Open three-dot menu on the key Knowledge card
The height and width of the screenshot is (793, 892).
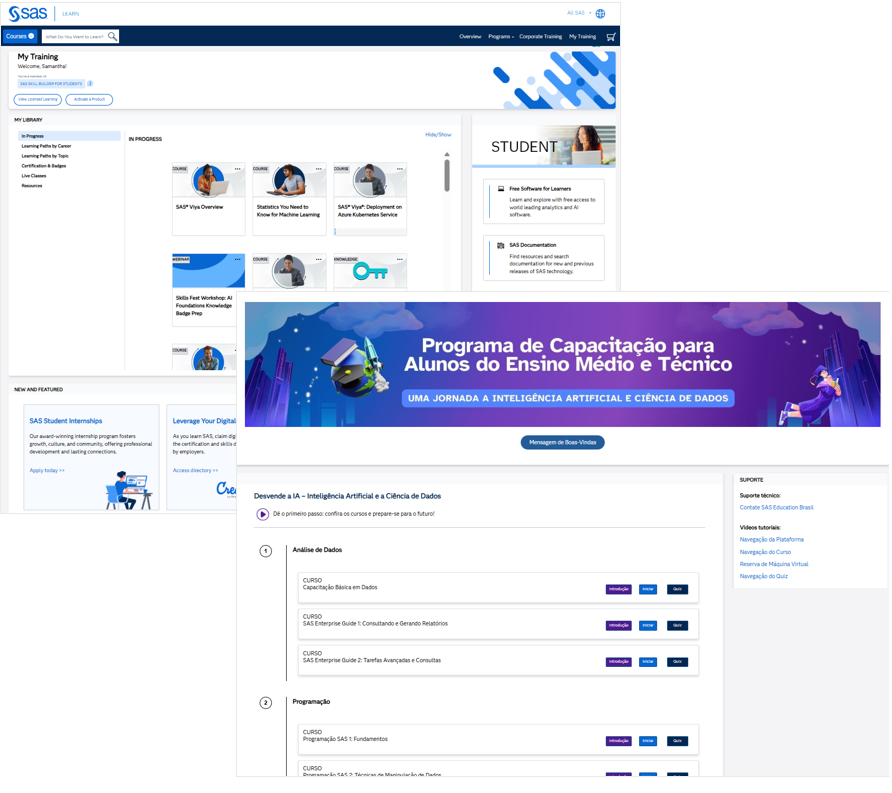point(400,259)
